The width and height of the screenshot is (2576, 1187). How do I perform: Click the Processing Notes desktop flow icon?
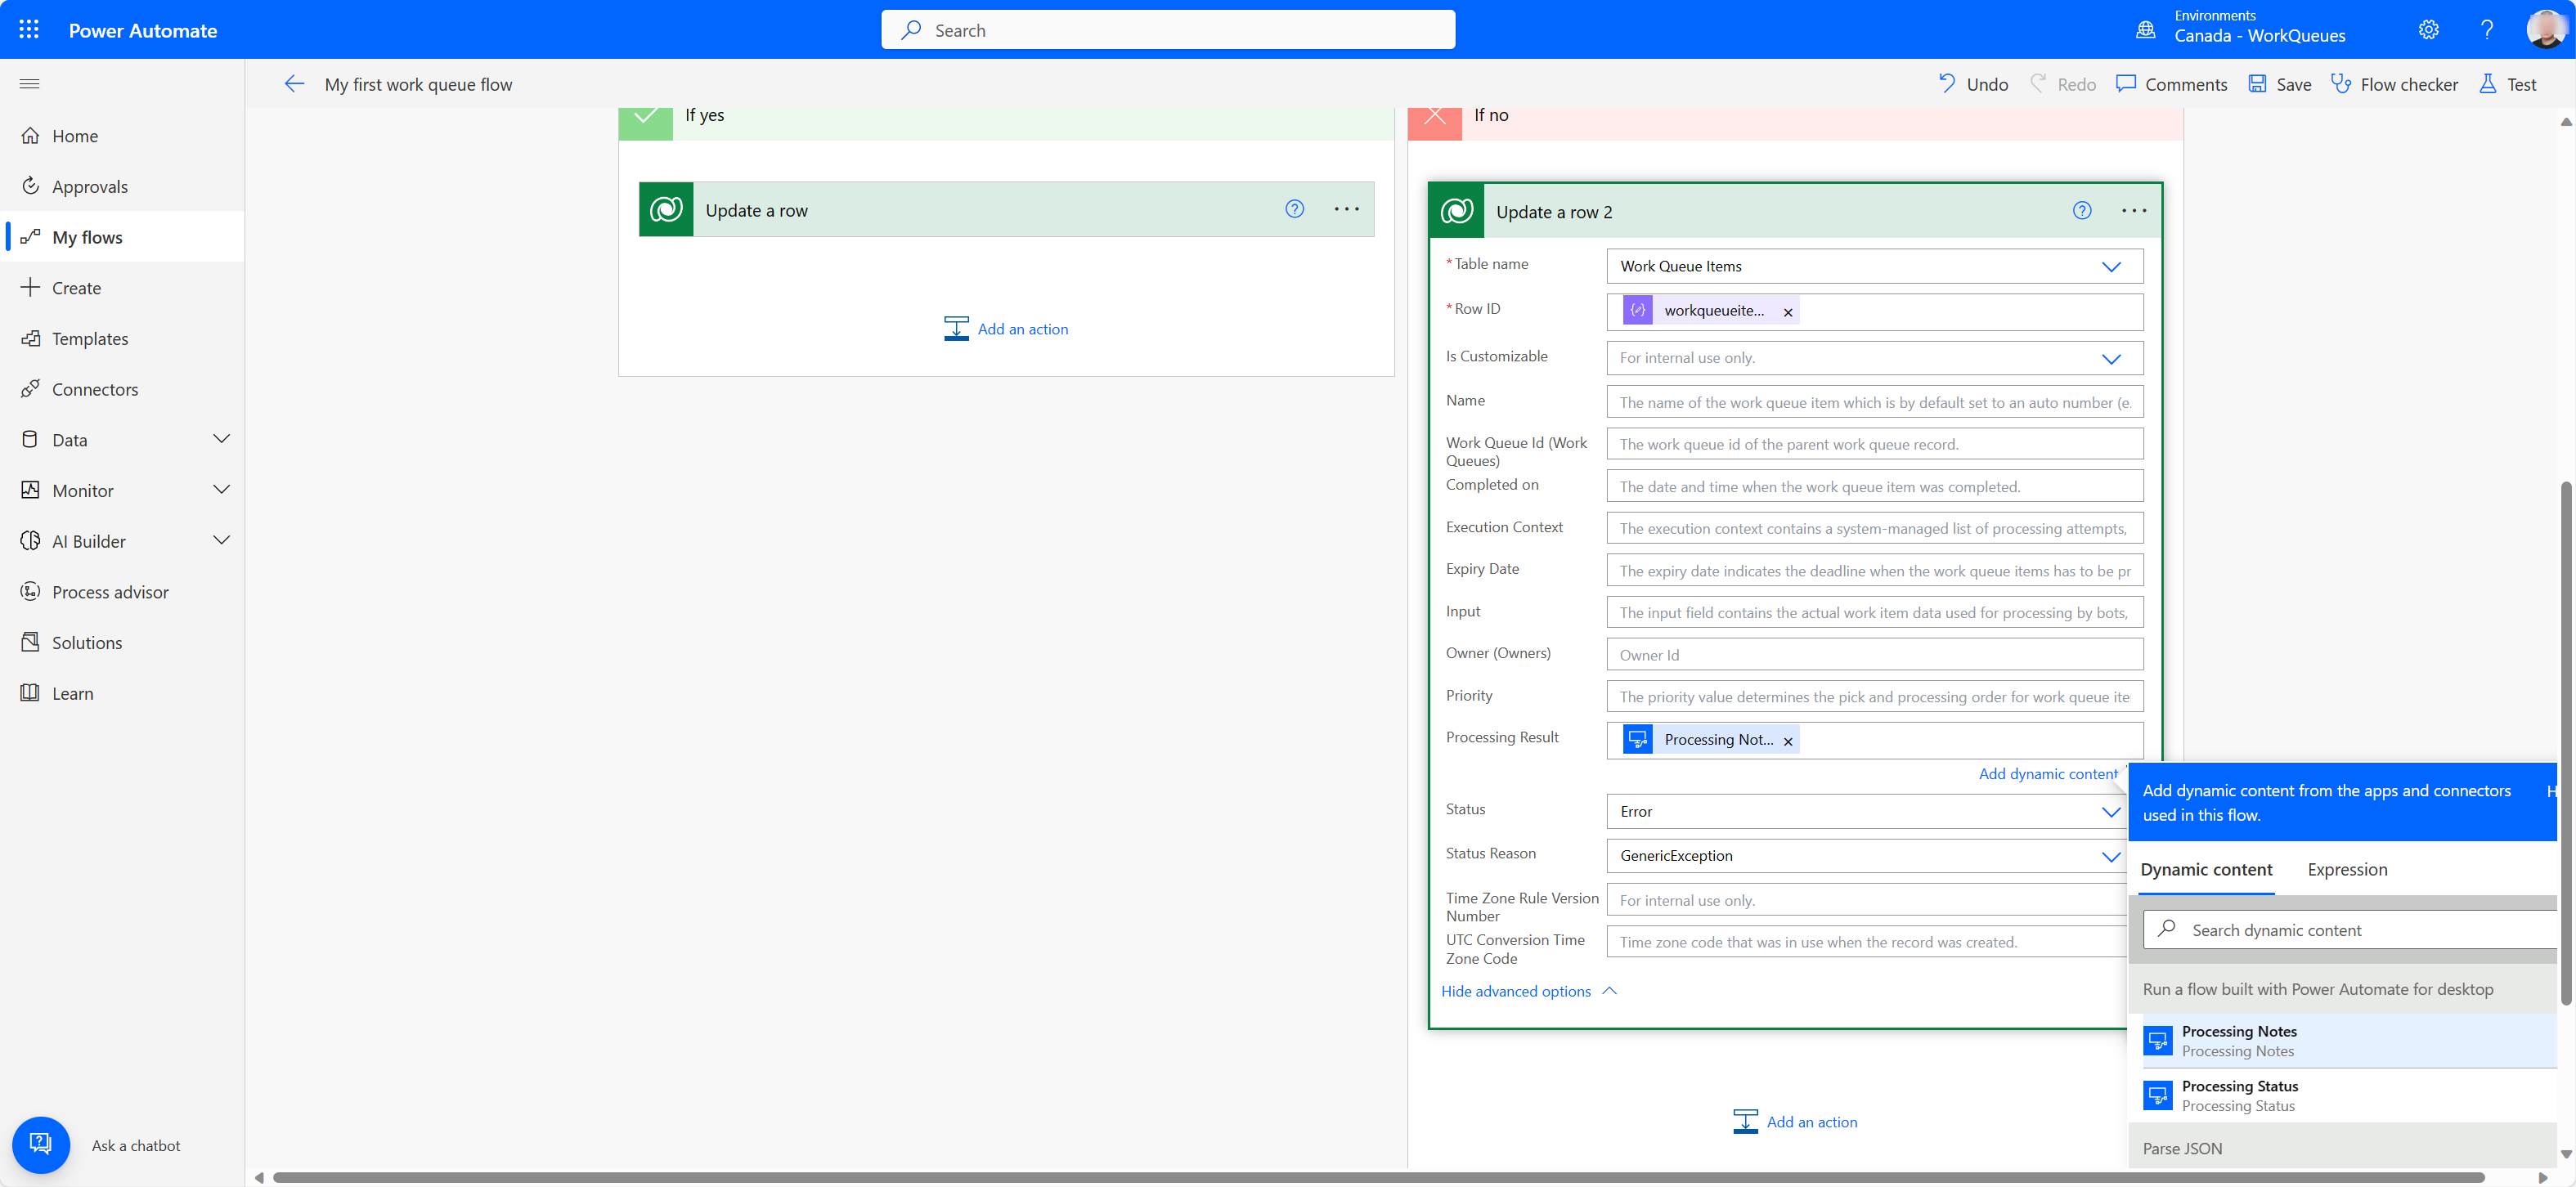2158,1041
